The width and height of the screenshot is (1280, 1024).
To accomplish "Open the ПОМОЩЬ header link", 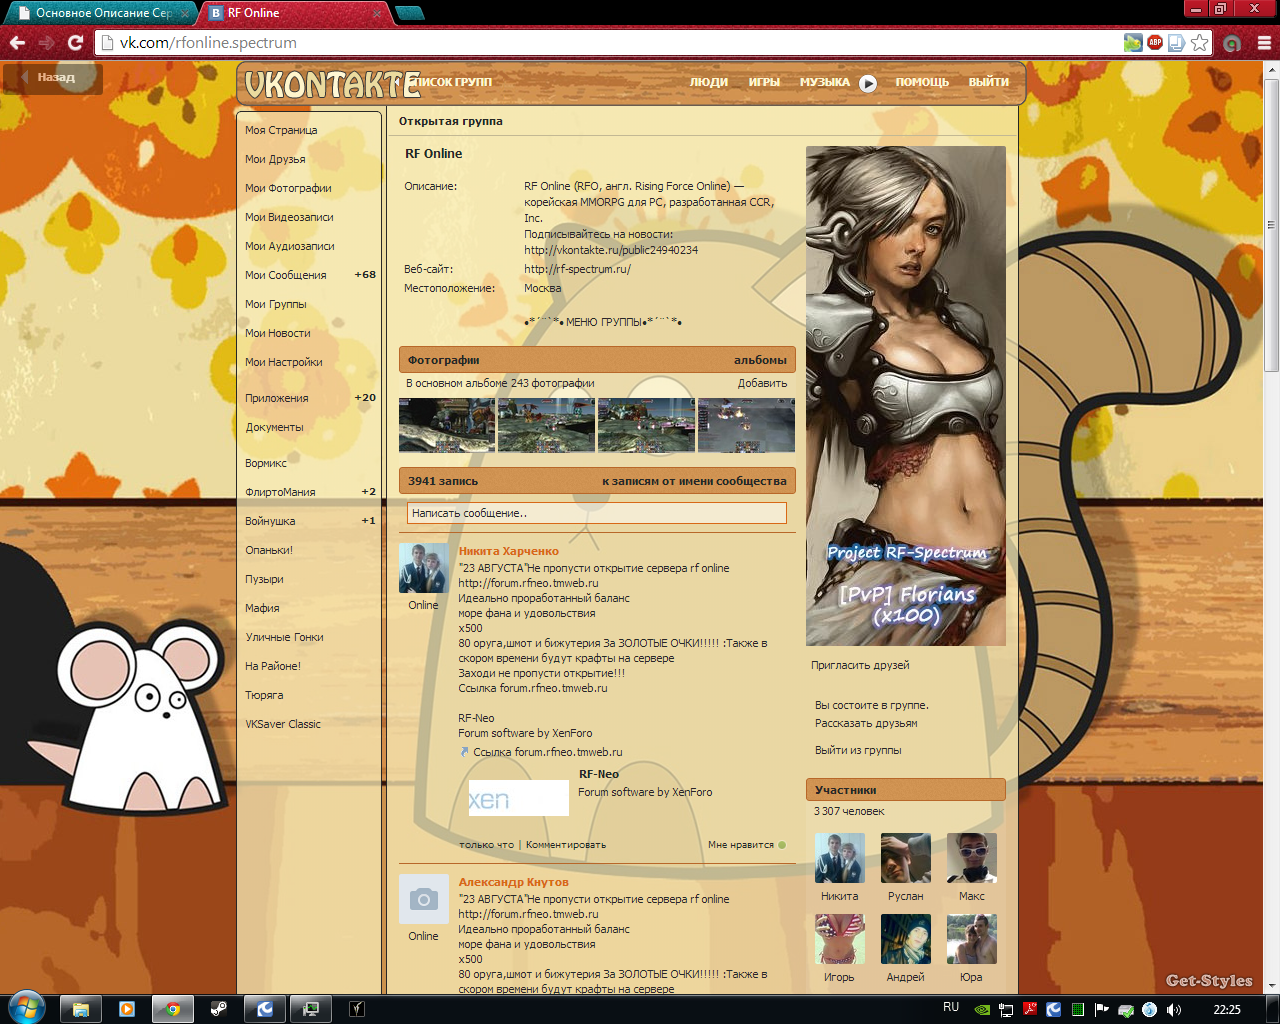I will tap(922, 82).
